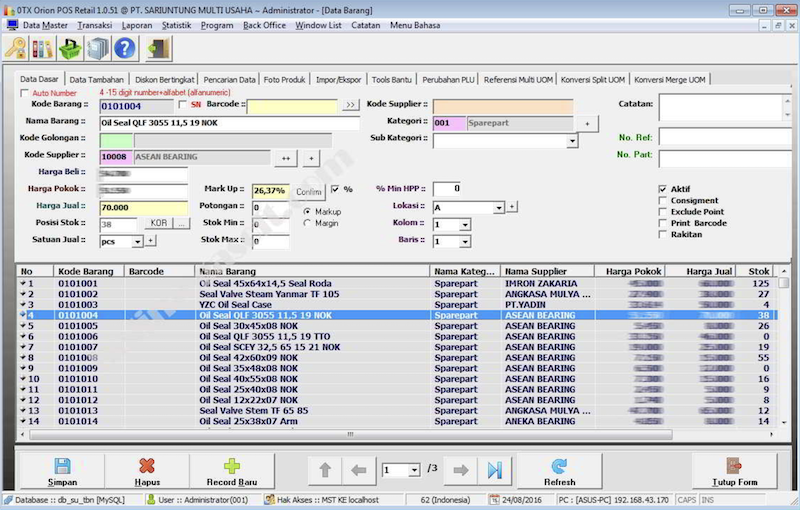Enable the Auto Number checkbox

pos(25,93)
